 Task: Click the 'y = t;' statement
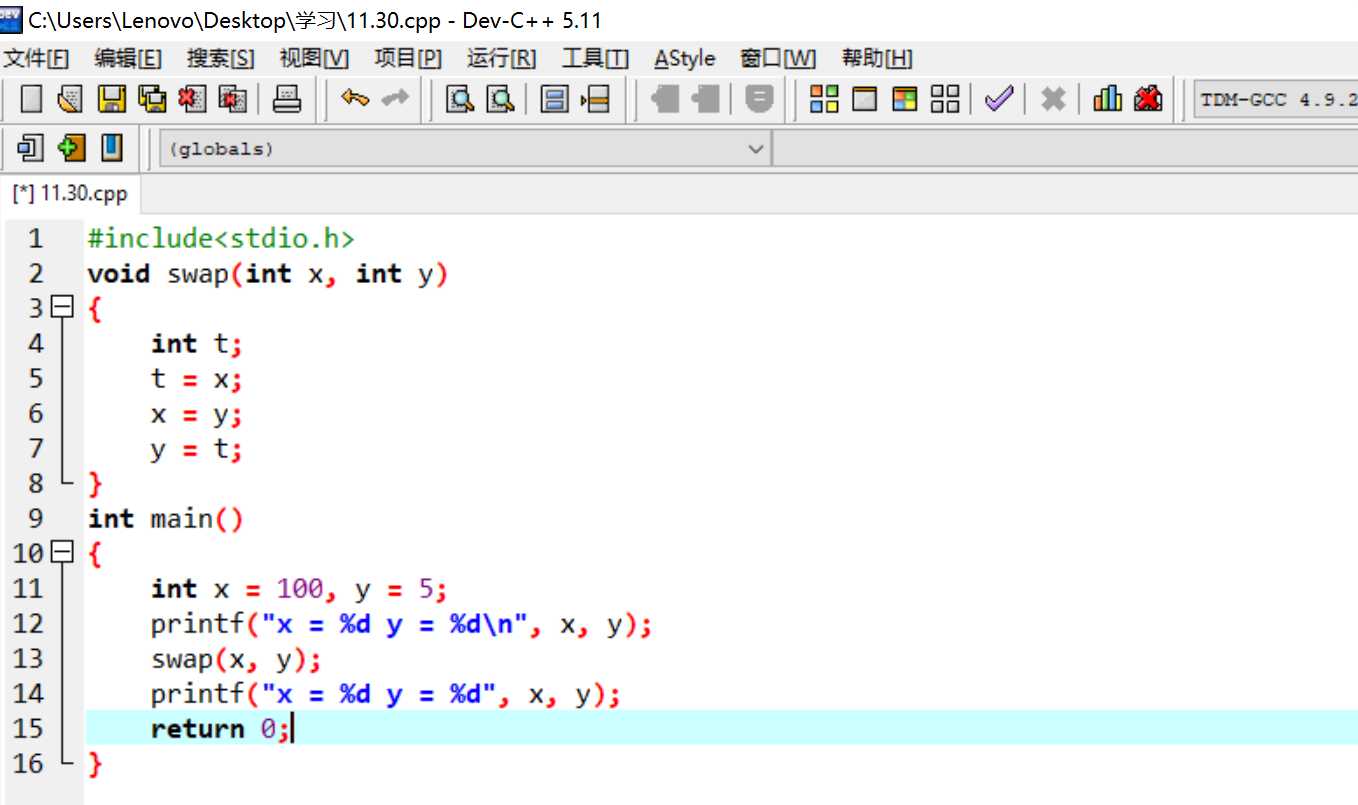pyautogui.click(x=197, y=448)
